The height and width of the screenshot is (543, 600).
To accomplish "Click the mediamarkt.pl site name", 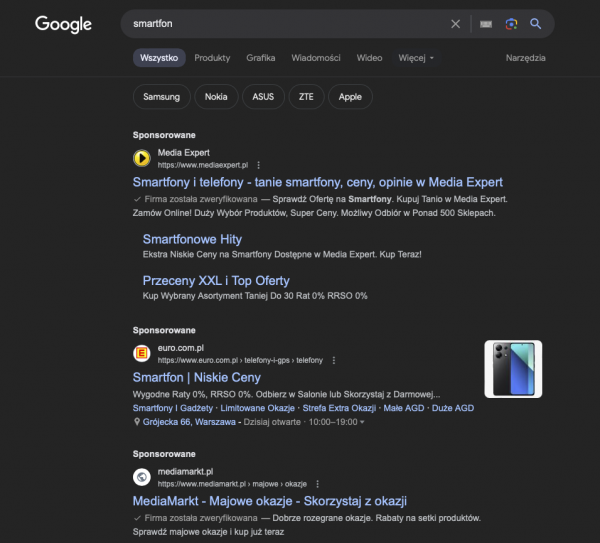I will click(x=186, y=471).
